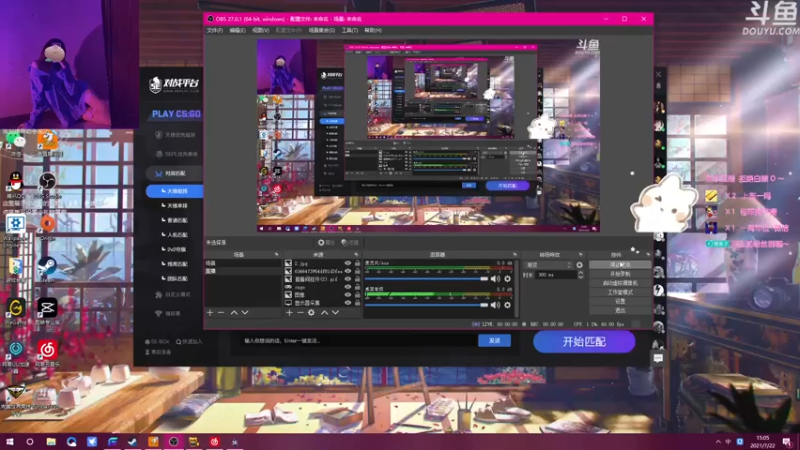The image size is (800, 450).
Task: Remove selected scene with Scenes minus button
Action: pyautogui.click(x=221, y=312)
